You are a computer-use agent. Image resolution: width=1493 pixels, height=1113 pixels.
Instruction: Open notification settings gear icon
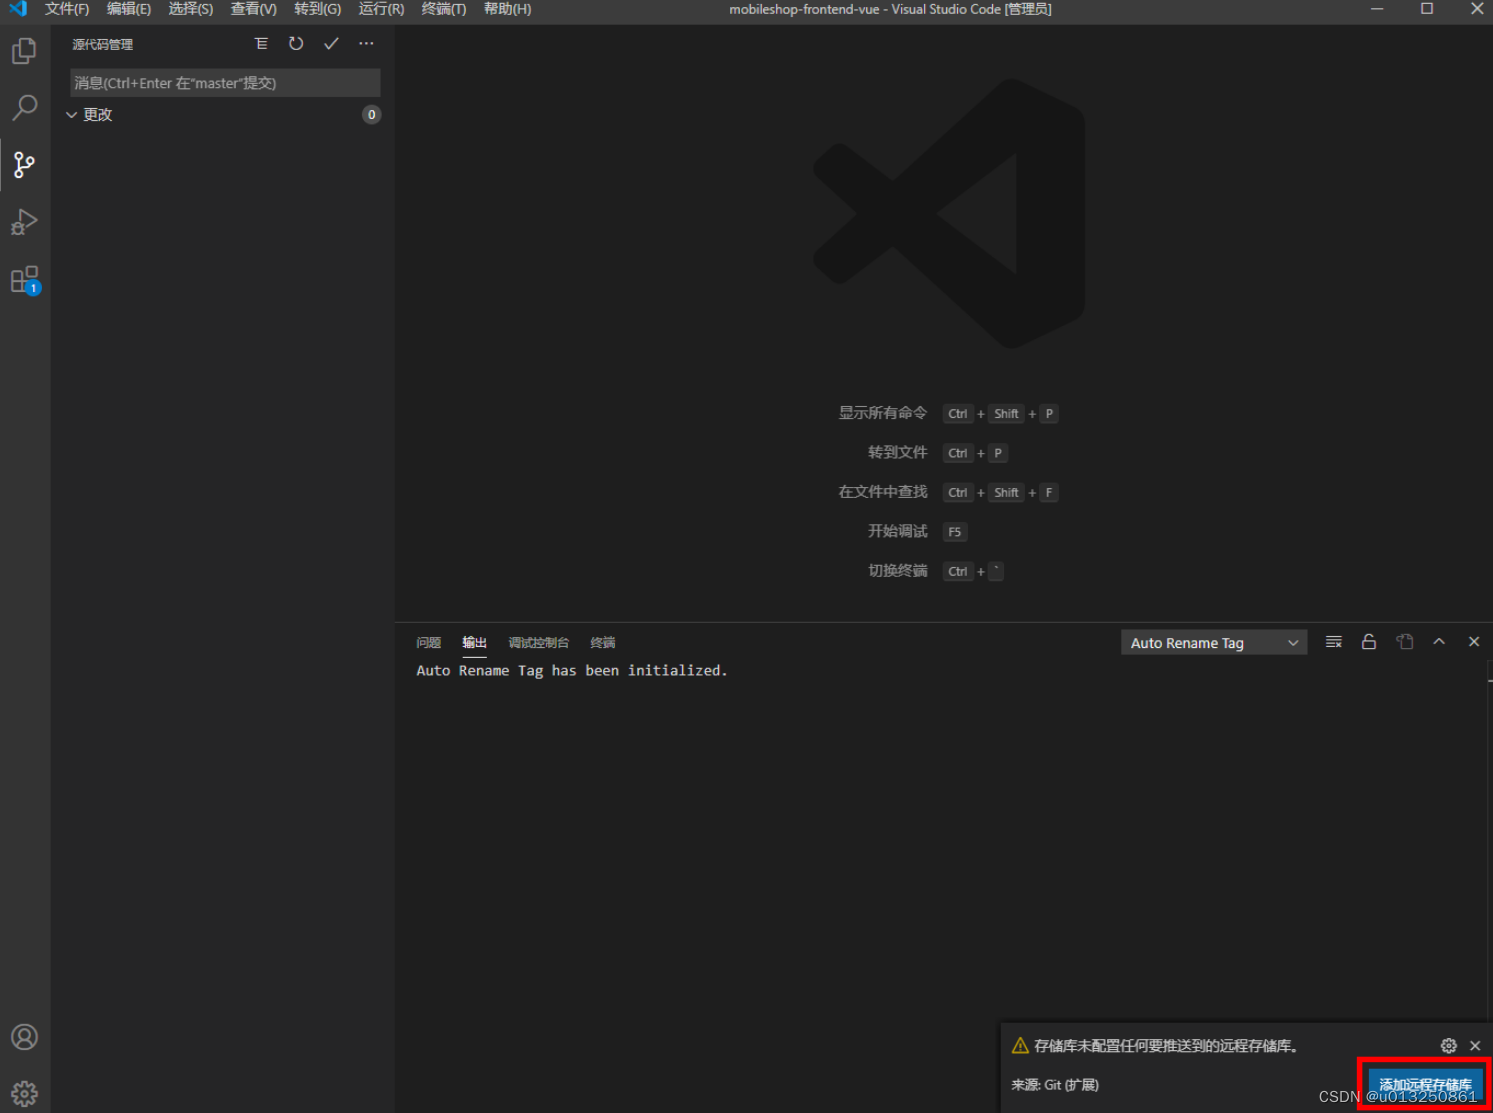(x=1449, y=1046)
